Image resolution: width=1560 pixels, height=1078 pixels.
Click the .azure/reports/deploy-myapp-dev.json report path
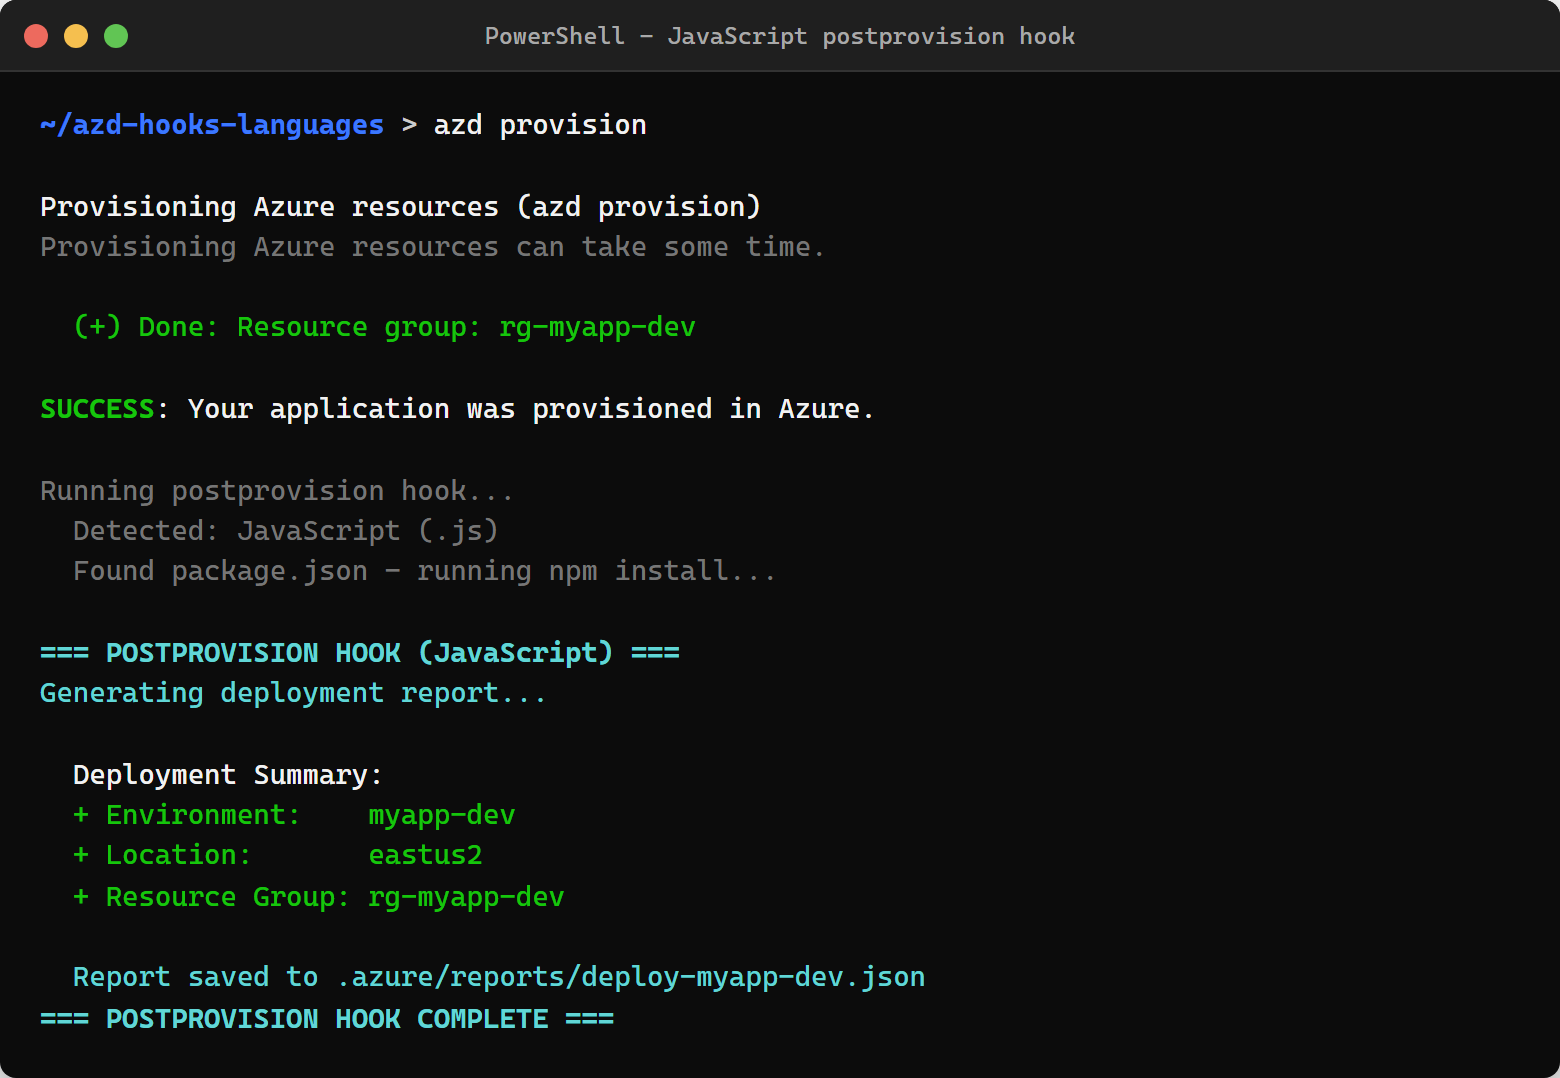point(629,976)
